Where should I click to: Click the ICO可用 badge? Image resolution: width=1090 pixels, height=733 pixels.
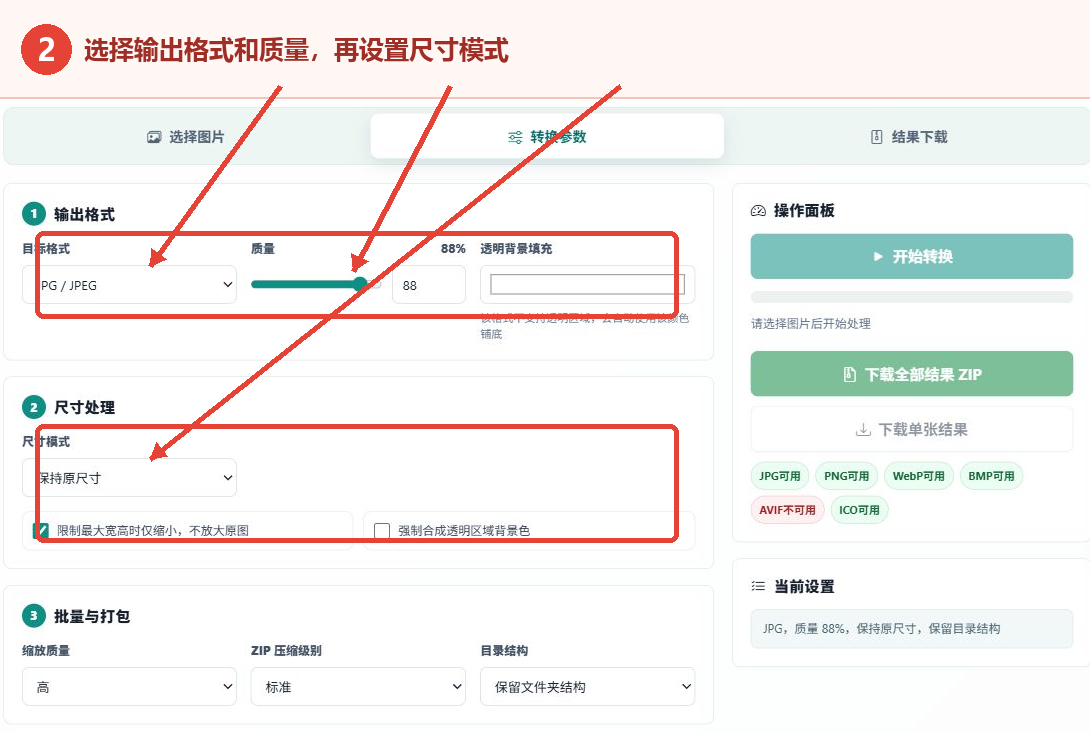click(859, 510)
